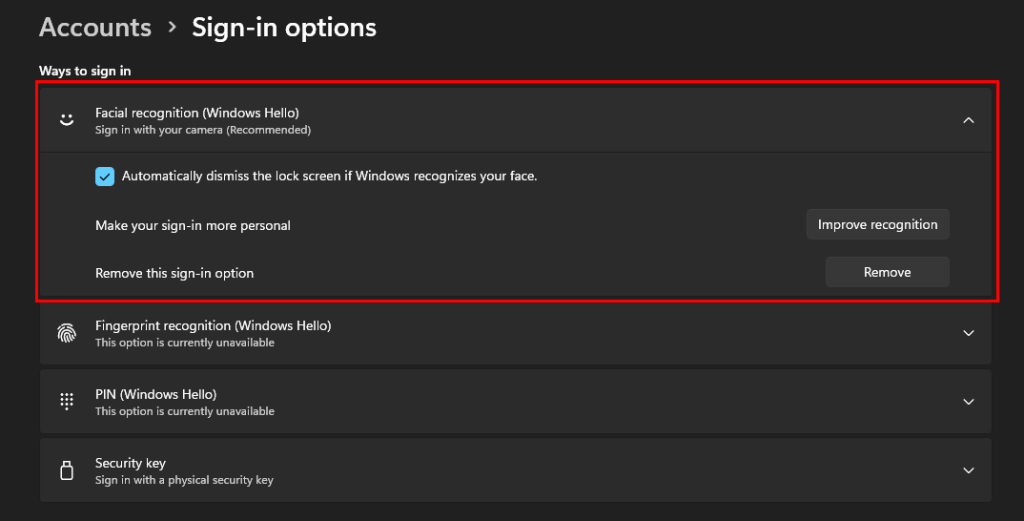The image size is (1024, 521).
Task: Click the 'Automatically dismiss the lock screen' label text
Action: (329, 176)
